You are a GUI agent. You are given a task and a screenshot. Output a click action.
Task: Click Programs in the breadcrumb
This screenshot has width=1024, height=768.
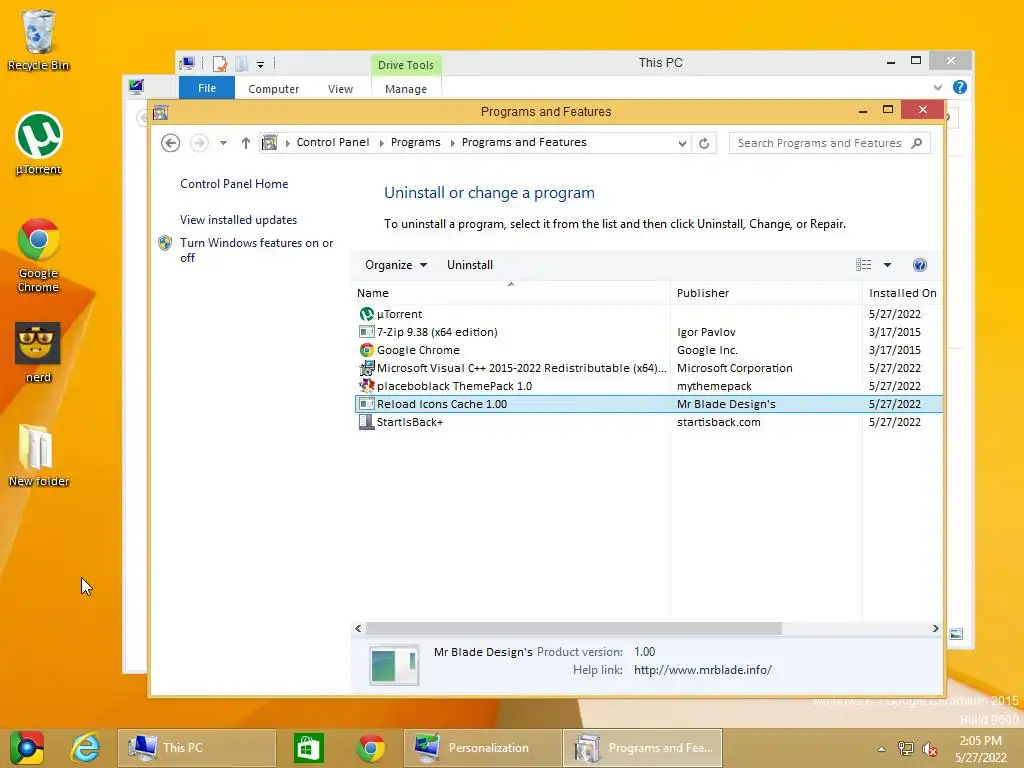click(x=415, y=142)
